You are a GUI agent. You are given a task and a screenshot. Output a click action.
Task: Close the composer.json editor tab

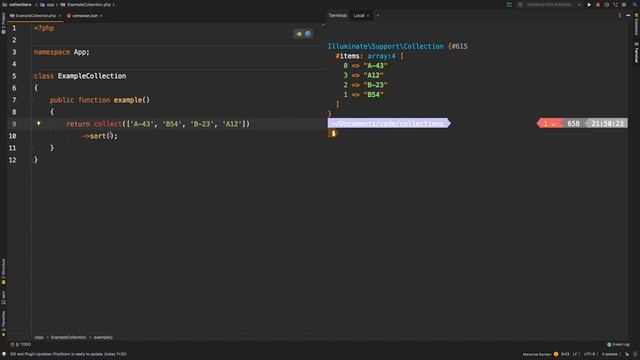point(101,16)
